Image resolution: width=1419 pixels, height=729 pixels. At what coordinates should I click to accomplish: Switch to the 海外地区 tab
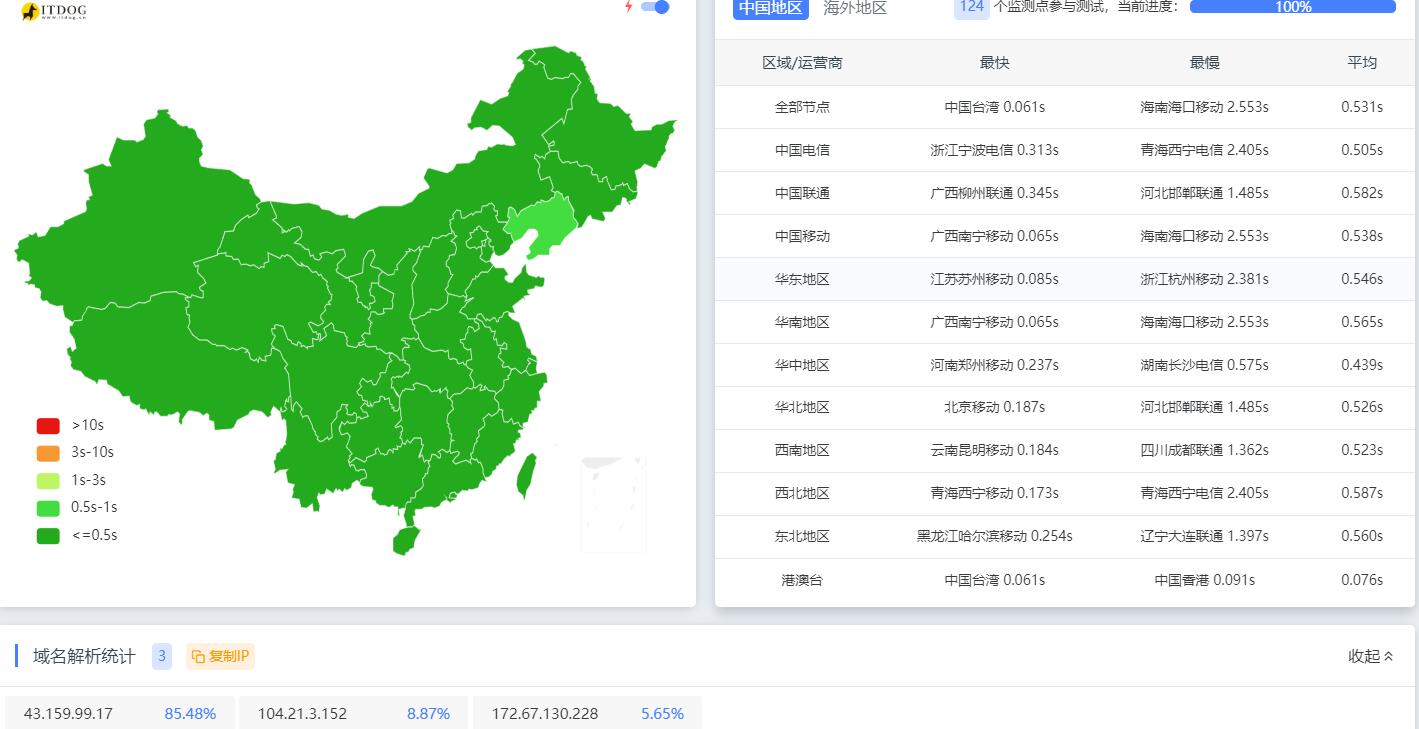pyautogui.click(x=855, y=8)
